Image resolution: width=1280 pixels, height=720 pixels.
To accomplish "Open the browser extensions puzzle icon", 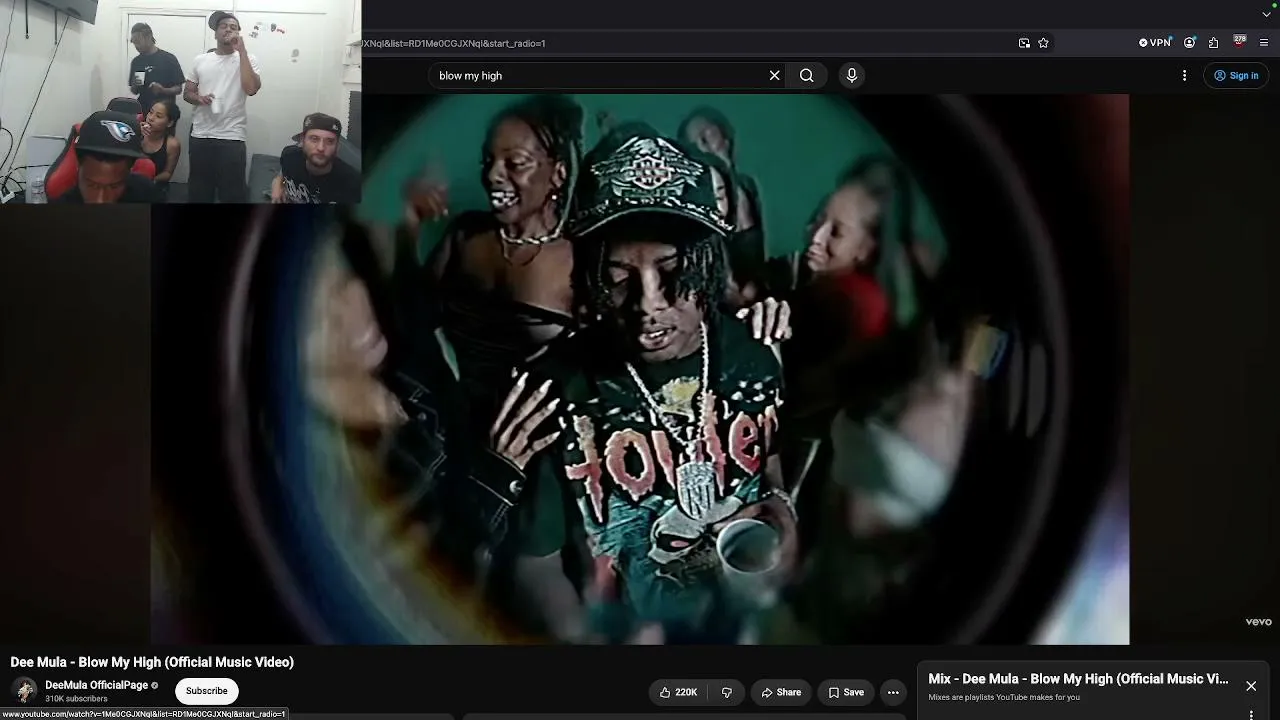I will tap(1213, 43).
